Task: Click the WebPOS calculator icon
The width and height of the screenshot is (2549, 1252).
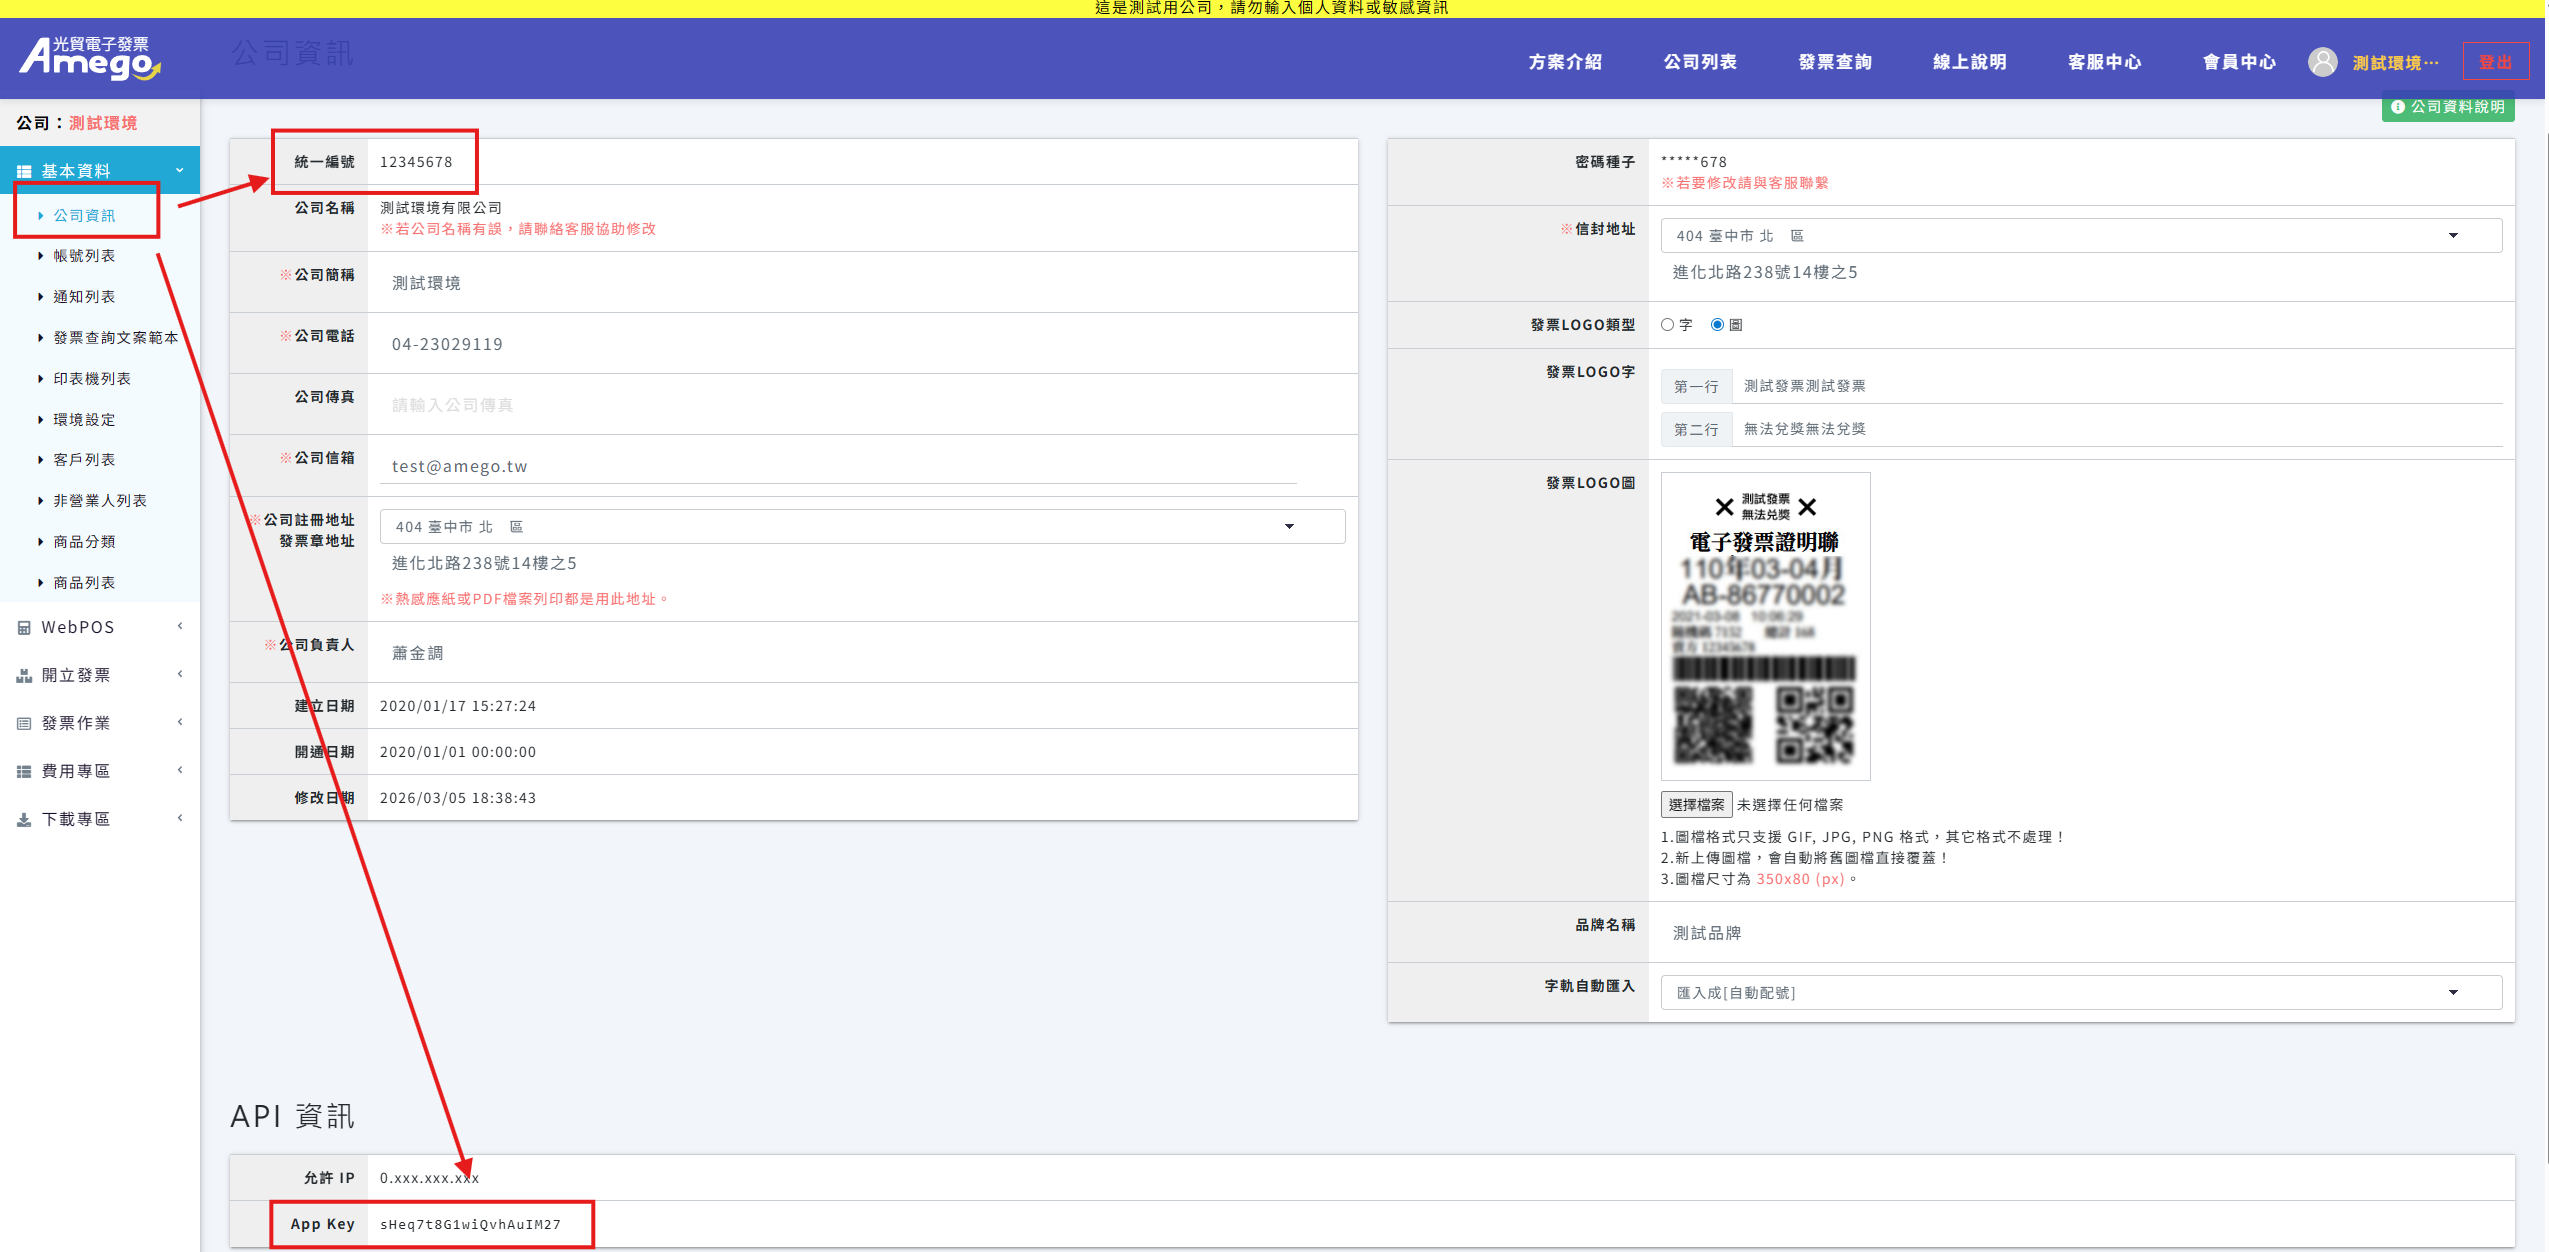Action: 24,628
